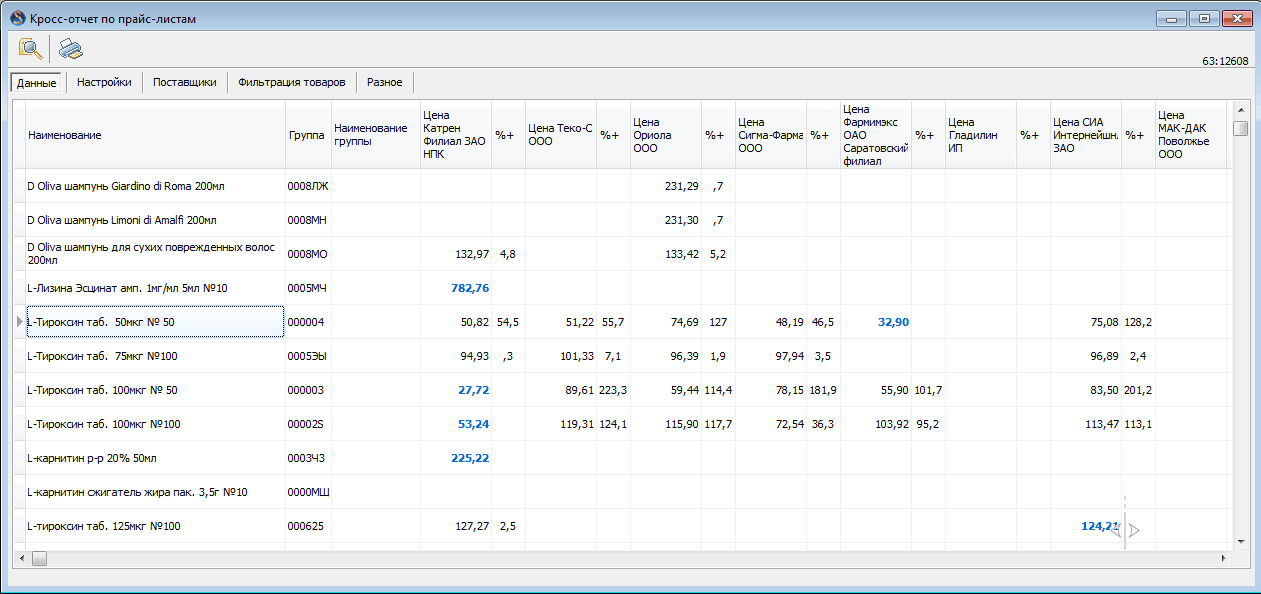Viewport: 1261px width, 594px height.
Task: Click the vertical scrollbar thumb
Action: click(1241, 128)
